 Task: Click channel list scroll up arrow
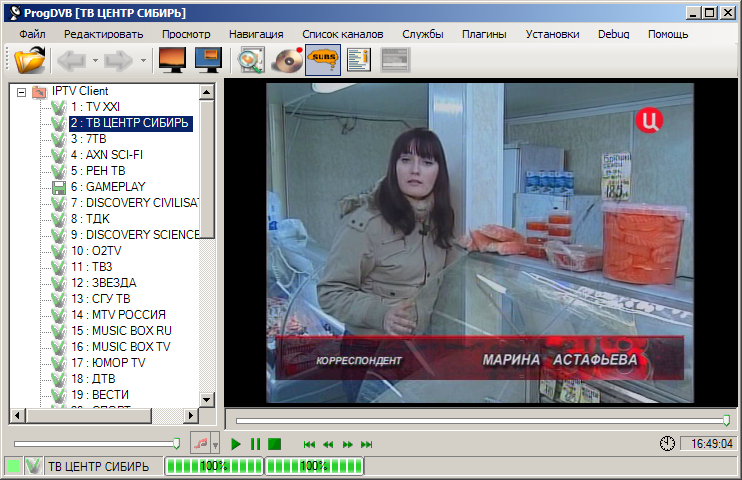[x=206, y=92]
